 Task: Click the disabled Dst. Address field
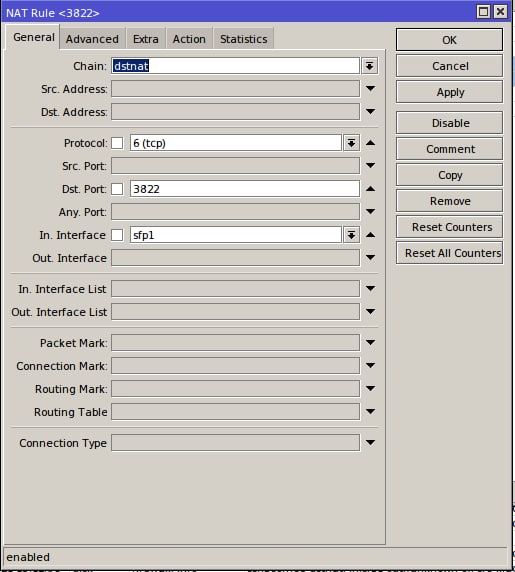coord(236,112)
